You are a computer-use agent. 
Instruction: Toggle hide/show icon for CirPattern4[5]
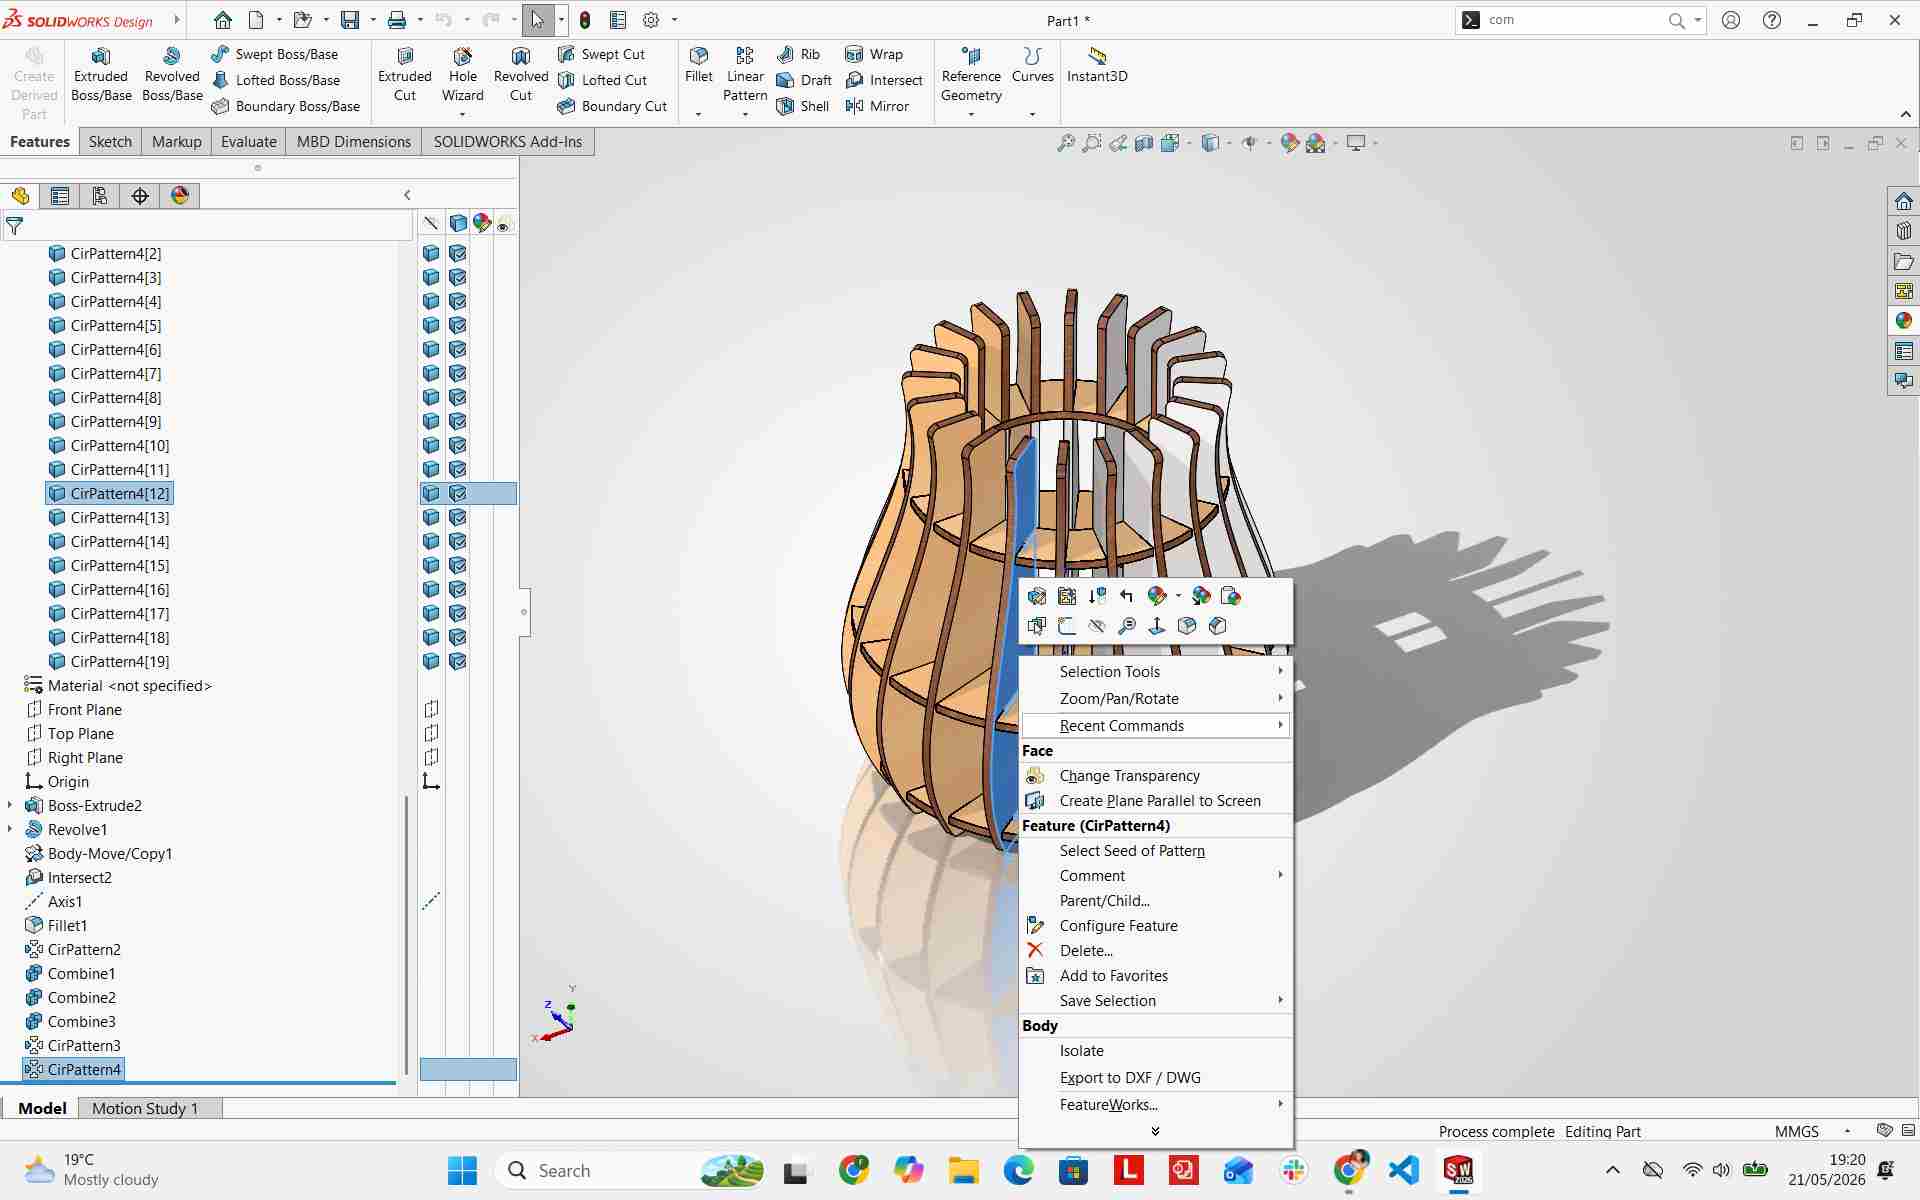[x=431, y=325]
